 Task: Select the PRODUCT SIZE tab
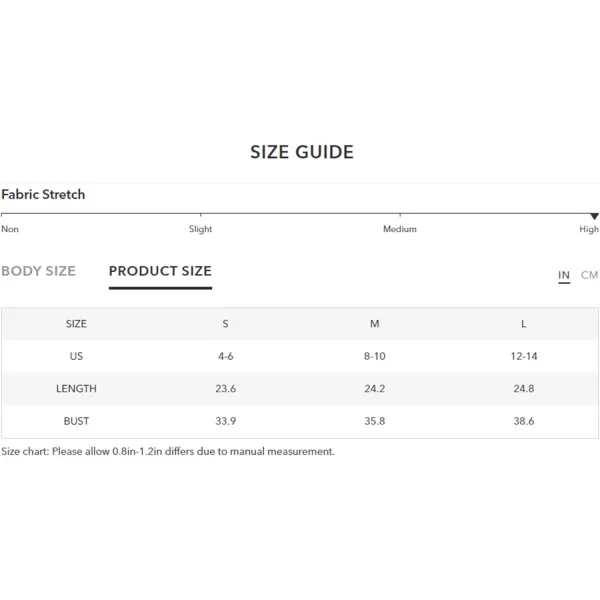(x=160, y=271)
